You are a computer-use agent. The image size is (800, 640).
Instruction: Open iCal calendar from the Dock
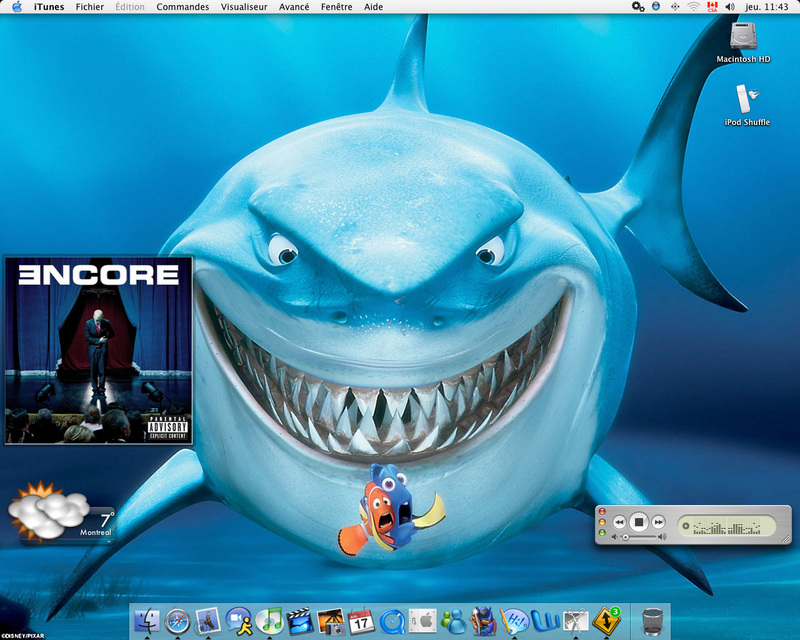[361, 622]
